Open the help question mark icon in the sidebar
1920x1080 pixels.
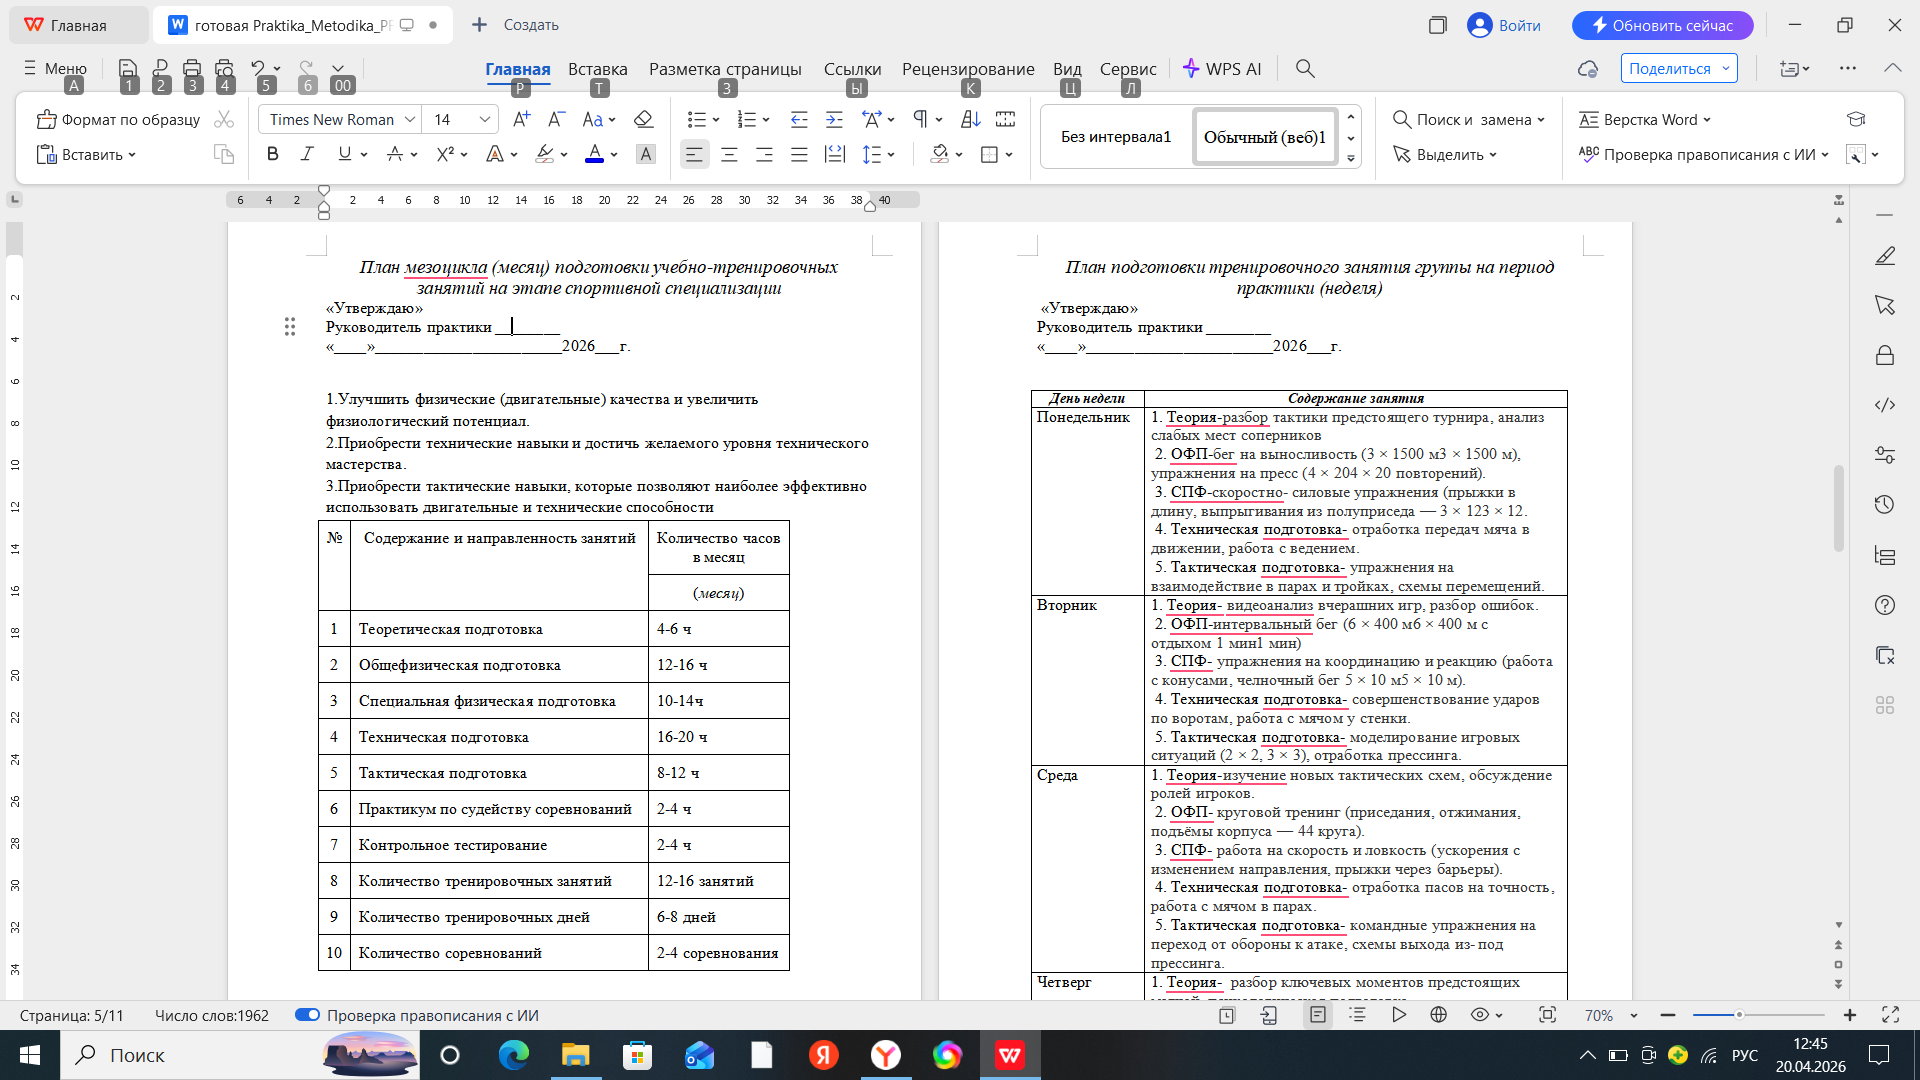tap(1885, 605)
